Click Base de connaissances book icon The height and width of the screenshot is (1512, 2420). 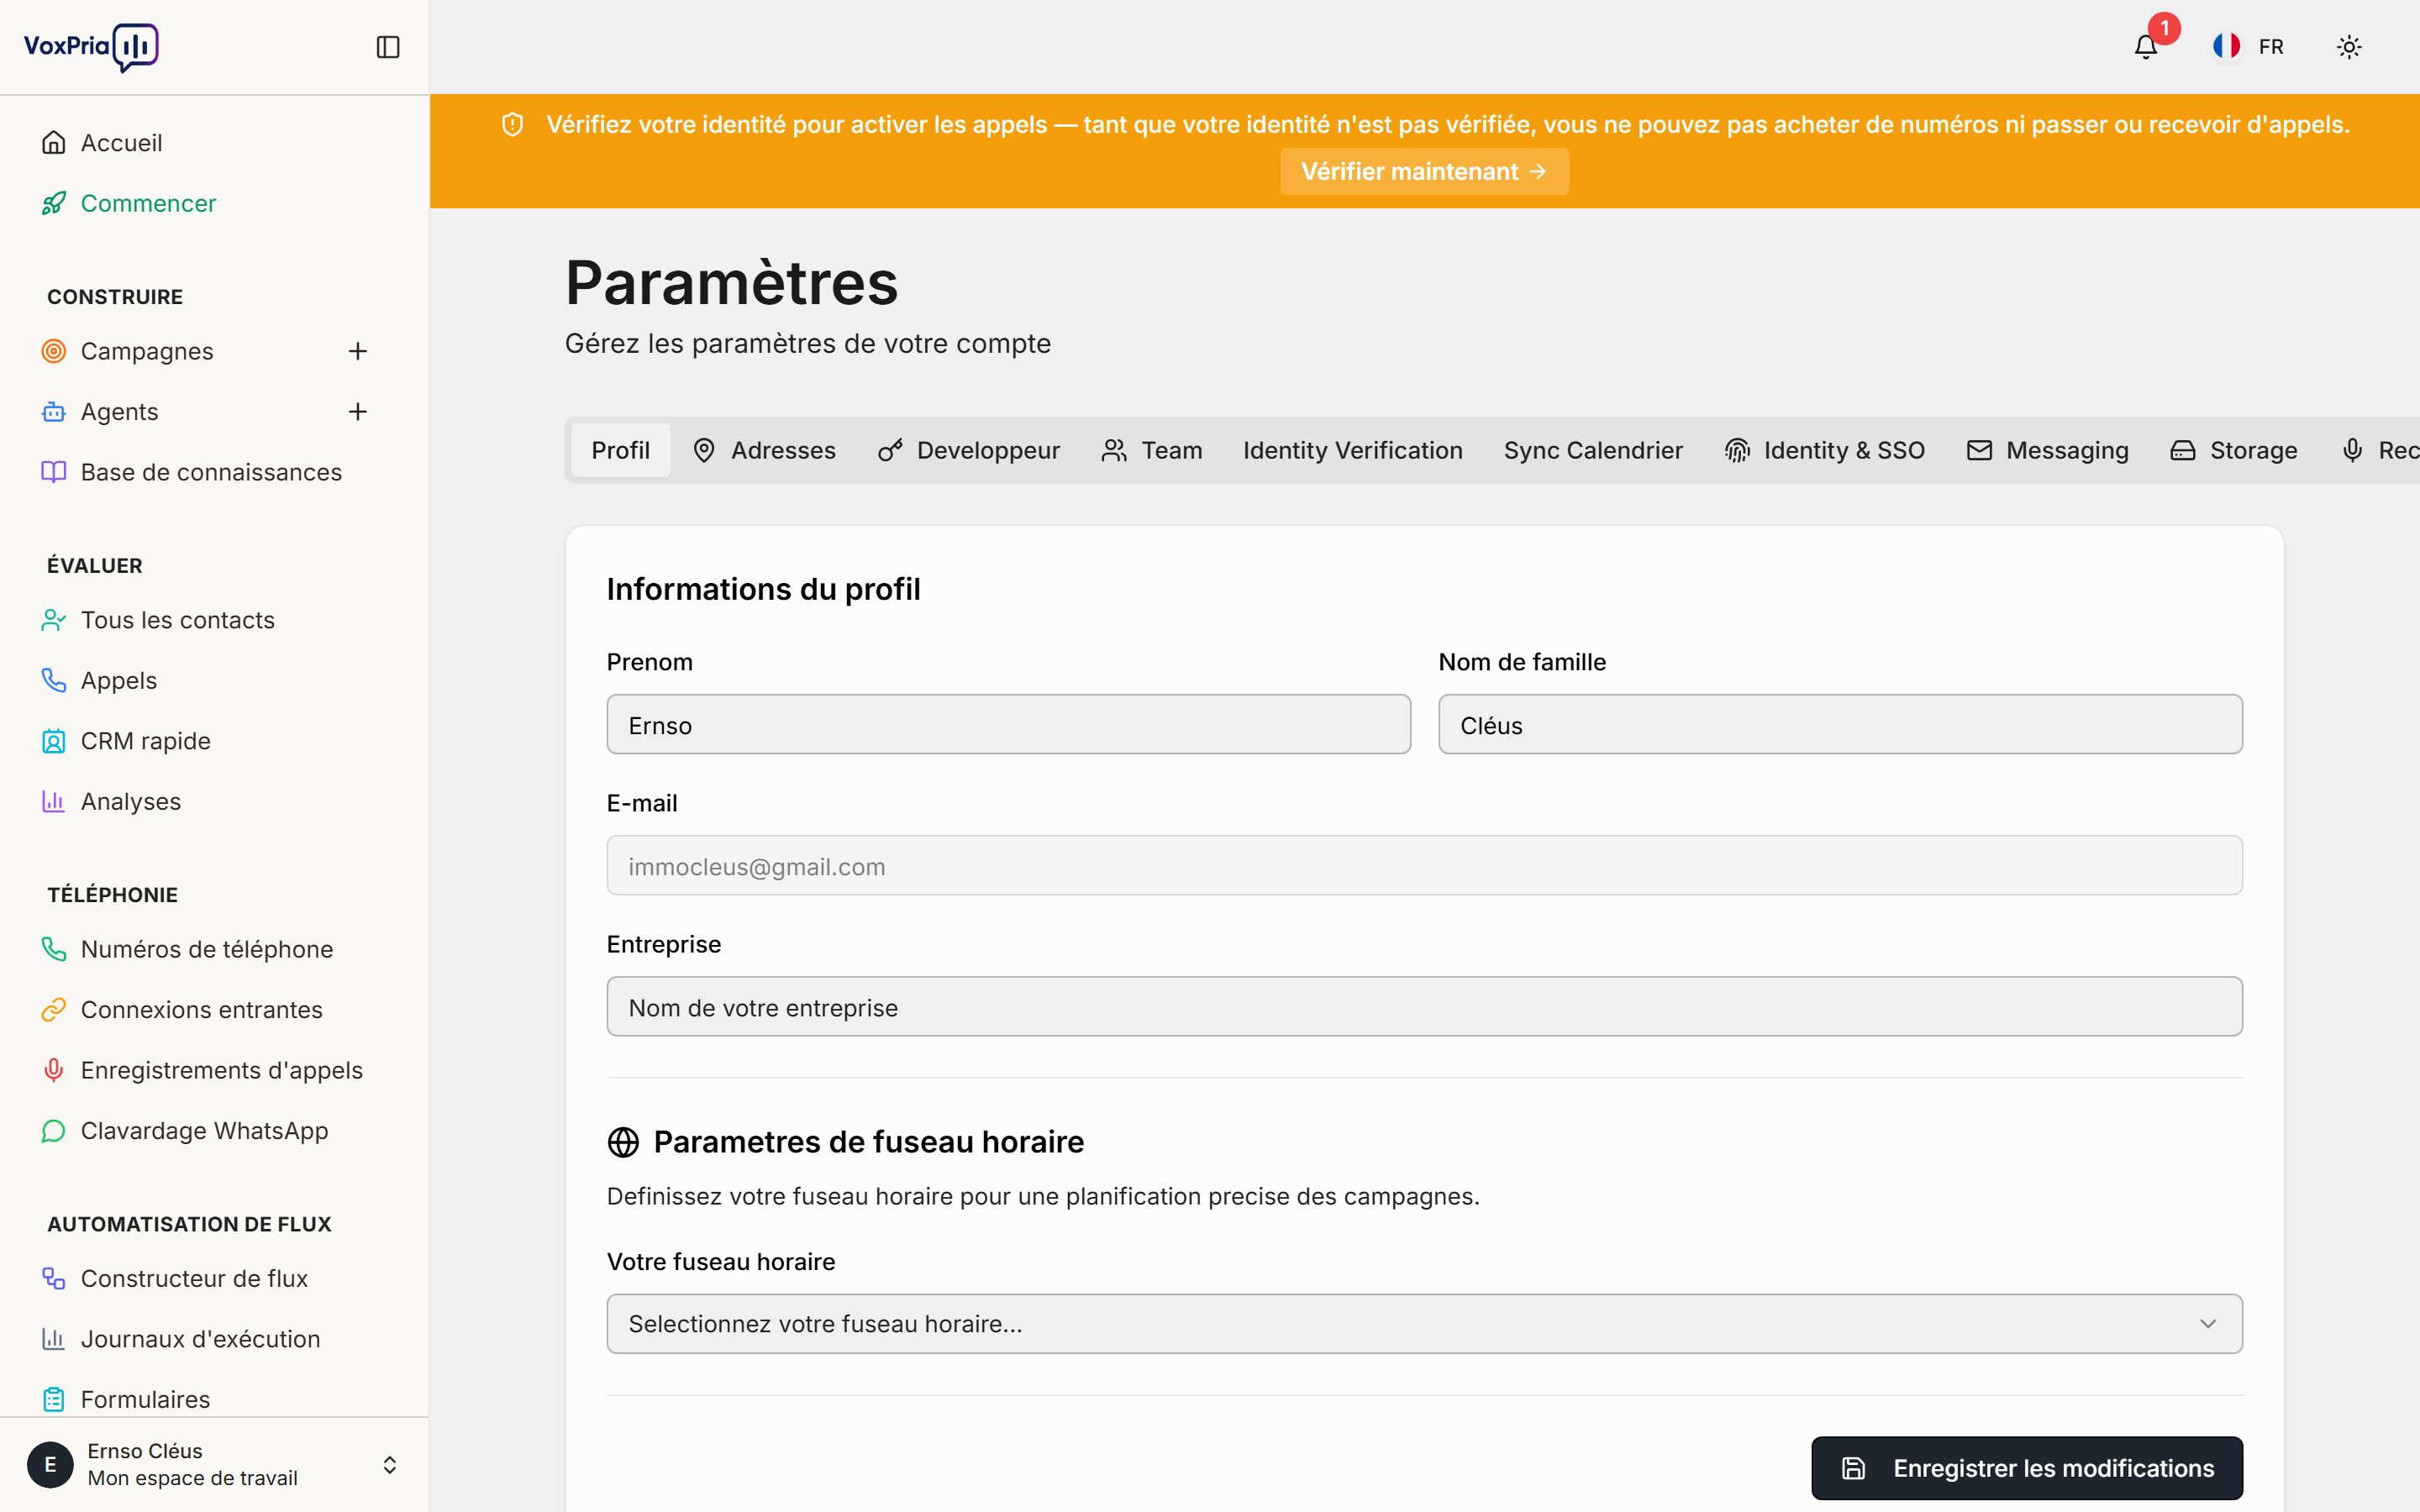click(x=54, y=472)
